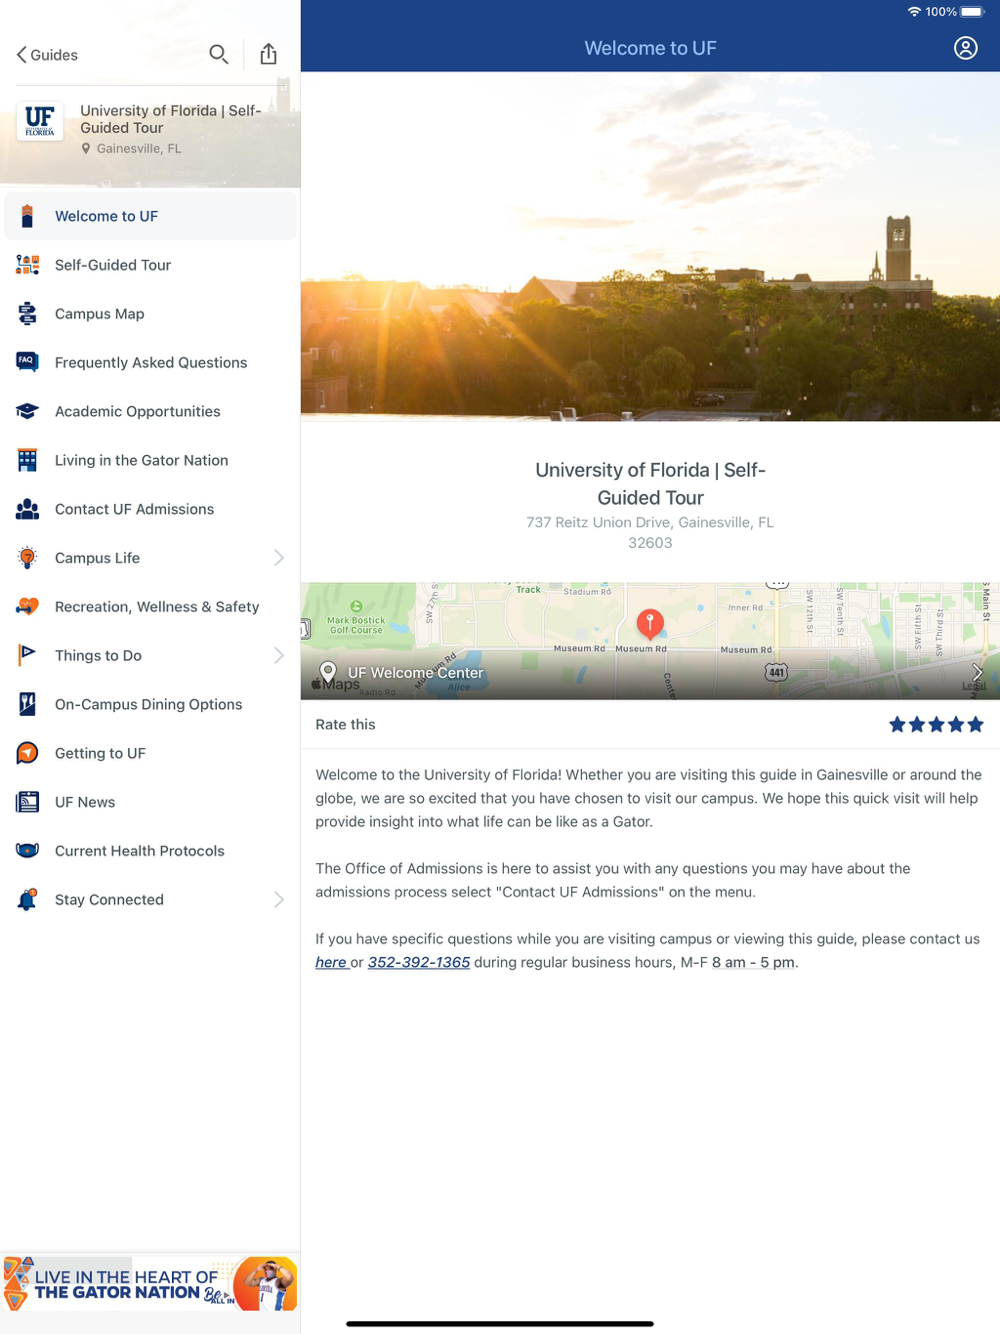Tap the share icon
This screenshot has width=1000, height=1334.
(268, 54)
